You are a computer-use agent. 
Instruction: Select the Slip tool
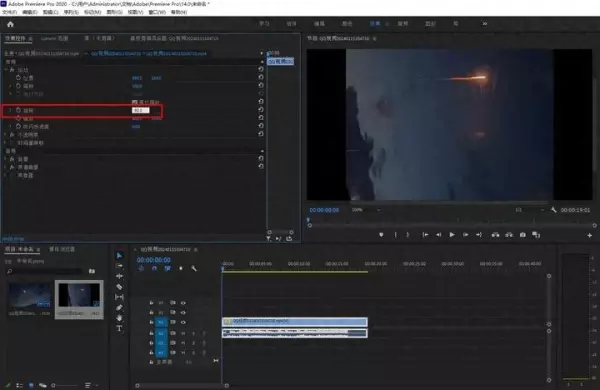coord(119,297)
